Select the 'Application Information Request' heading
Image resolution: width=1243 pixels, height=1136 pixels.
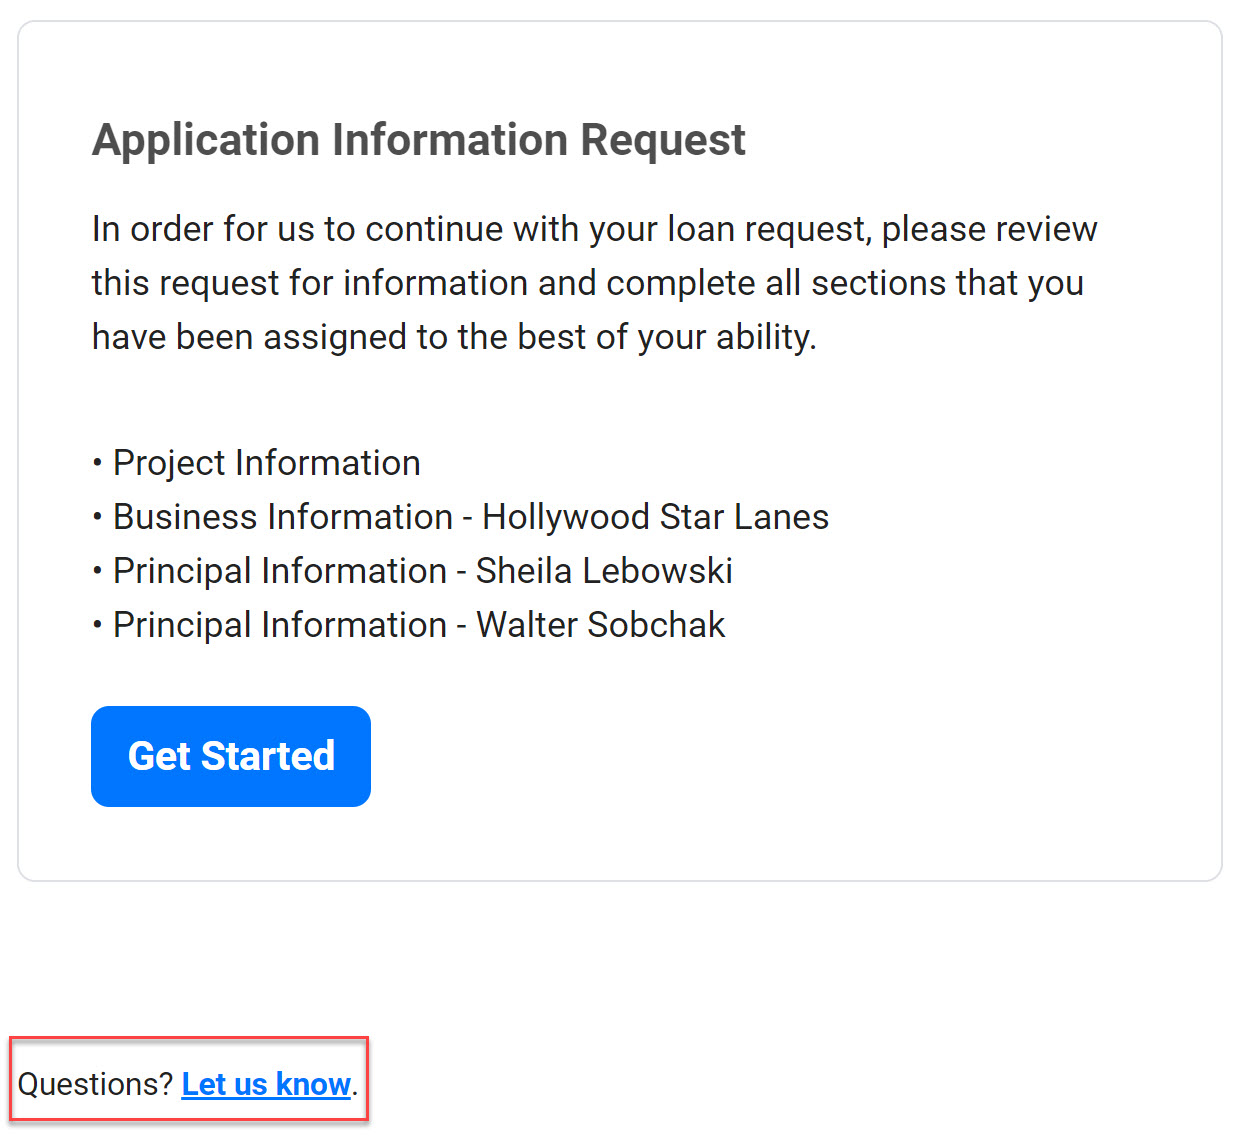pos(419,140)
